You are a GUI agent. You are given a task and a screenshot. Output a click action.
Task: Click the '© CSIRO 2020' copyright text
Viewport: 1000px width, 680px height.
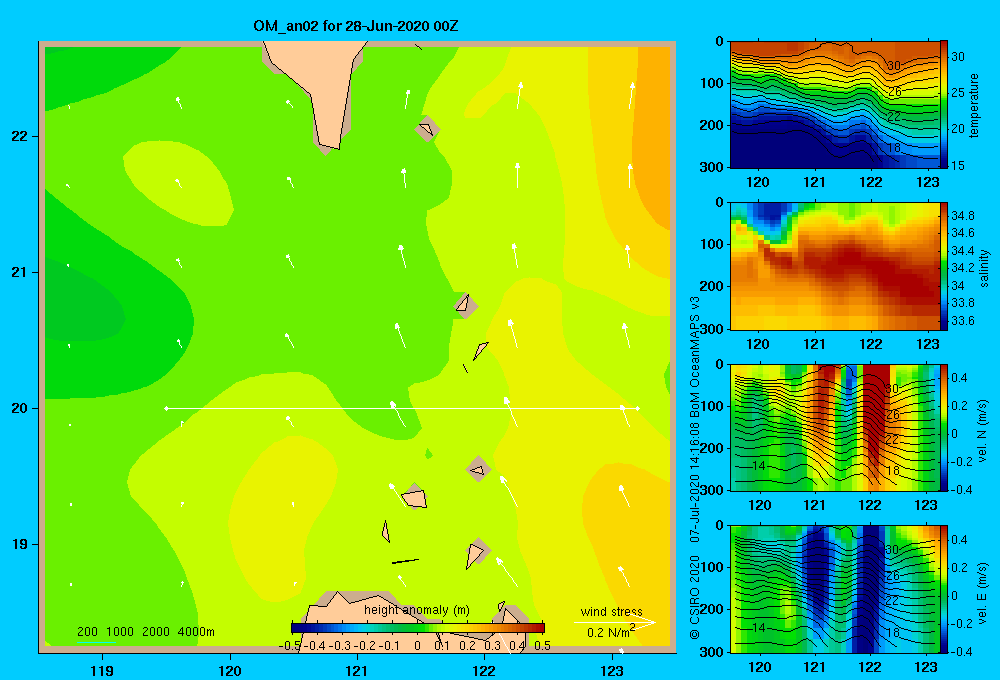tap(695, 598)
